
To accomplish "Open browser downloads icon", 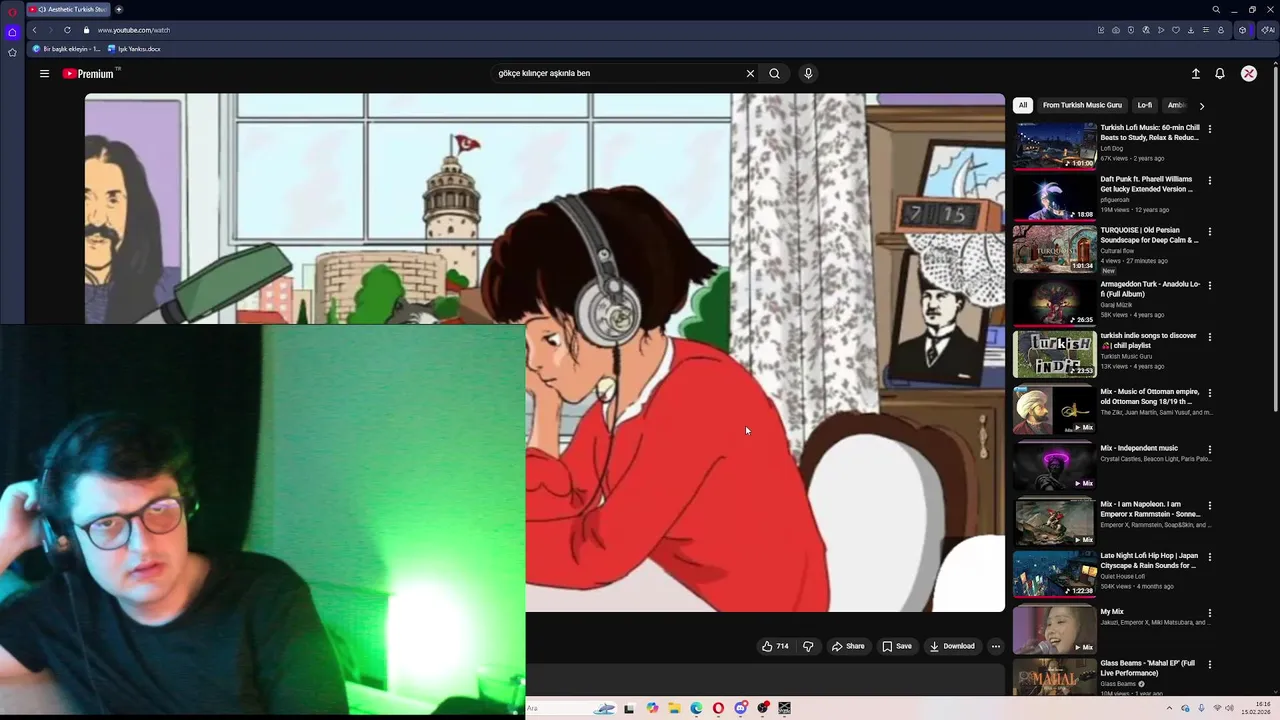I will (x=1191, y=30).
